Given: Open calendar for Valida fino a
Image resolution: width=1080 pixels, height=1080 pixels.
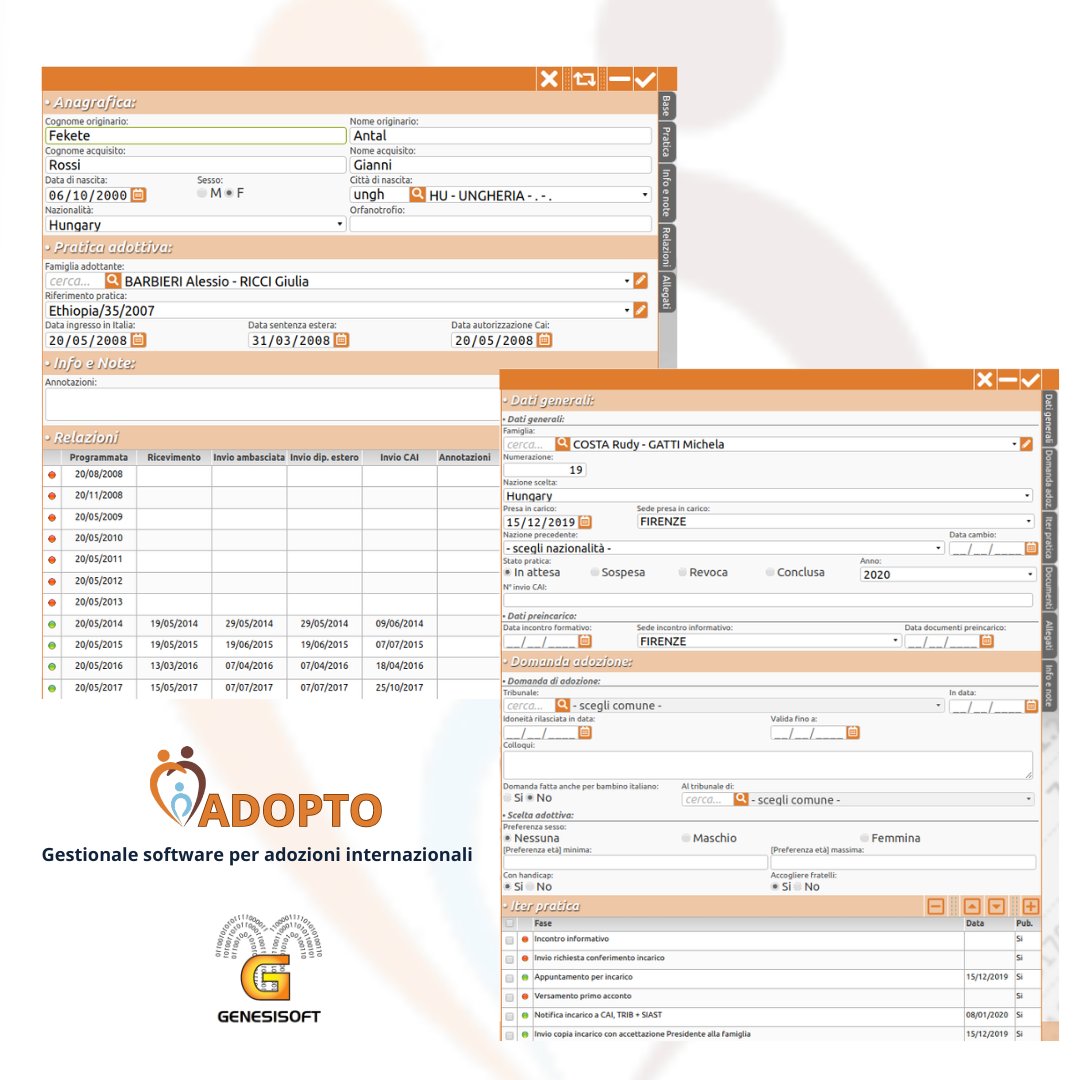Looking at the screenshot, I should (x=853, y=732).
